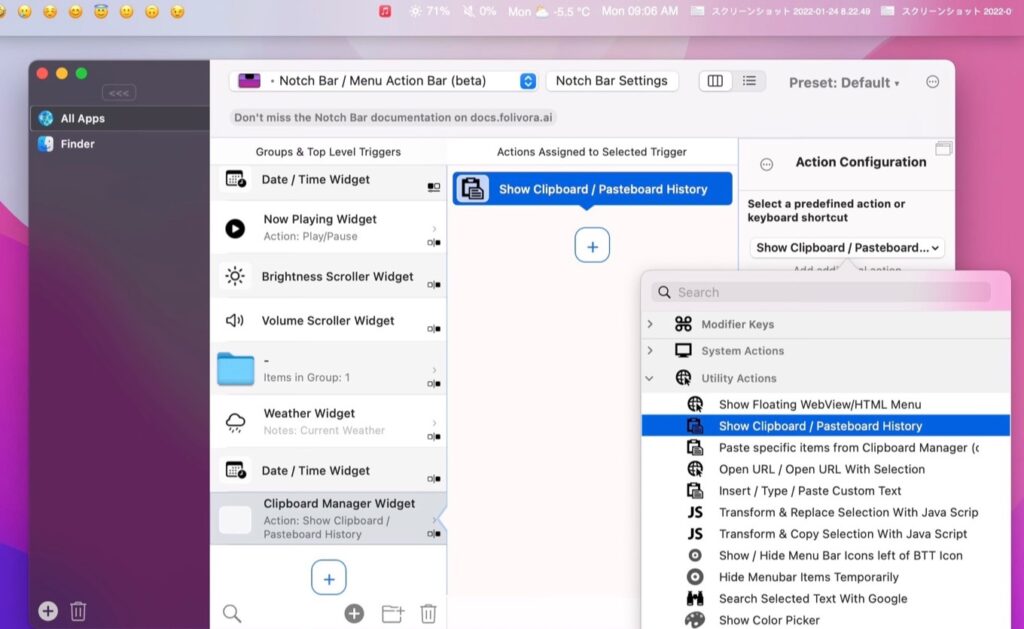Viewport: 1024px width, 629px height.
Task: Switch to column view layout
Action: pos(714,82)
